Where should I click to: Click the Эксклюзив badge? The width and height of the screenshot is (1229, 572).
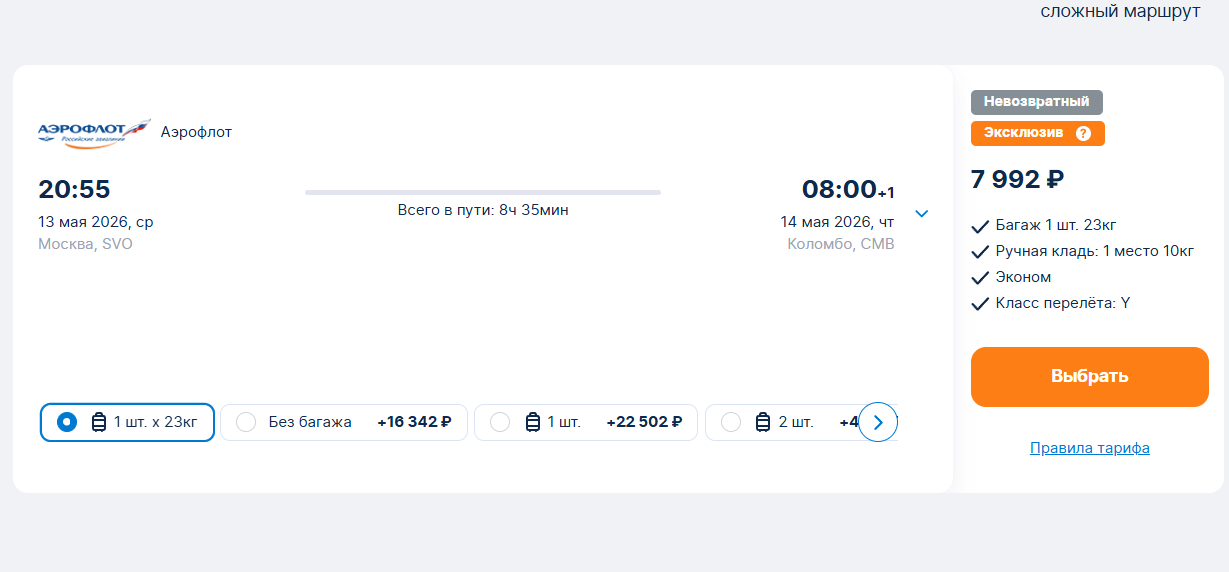pyautogui.click(x=1038, y=134)
